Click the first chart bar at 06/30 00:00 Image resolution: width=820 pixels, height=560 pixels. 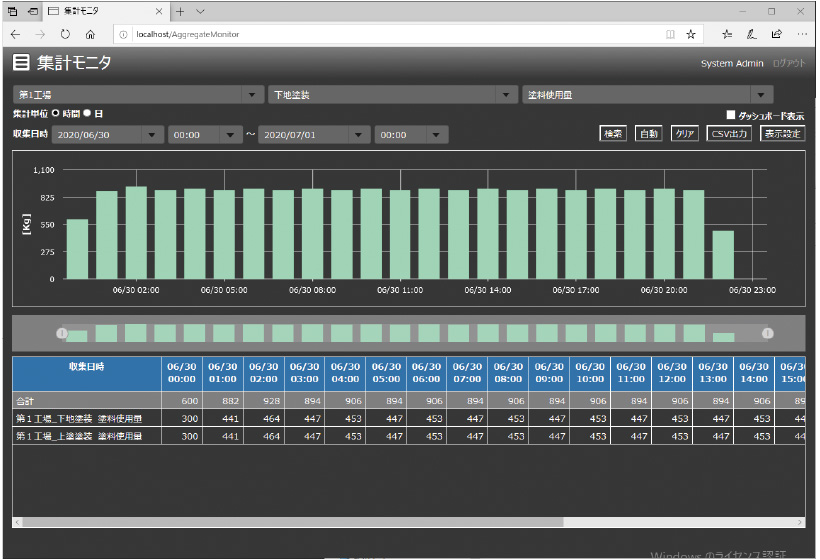click(x=77, y=249)
